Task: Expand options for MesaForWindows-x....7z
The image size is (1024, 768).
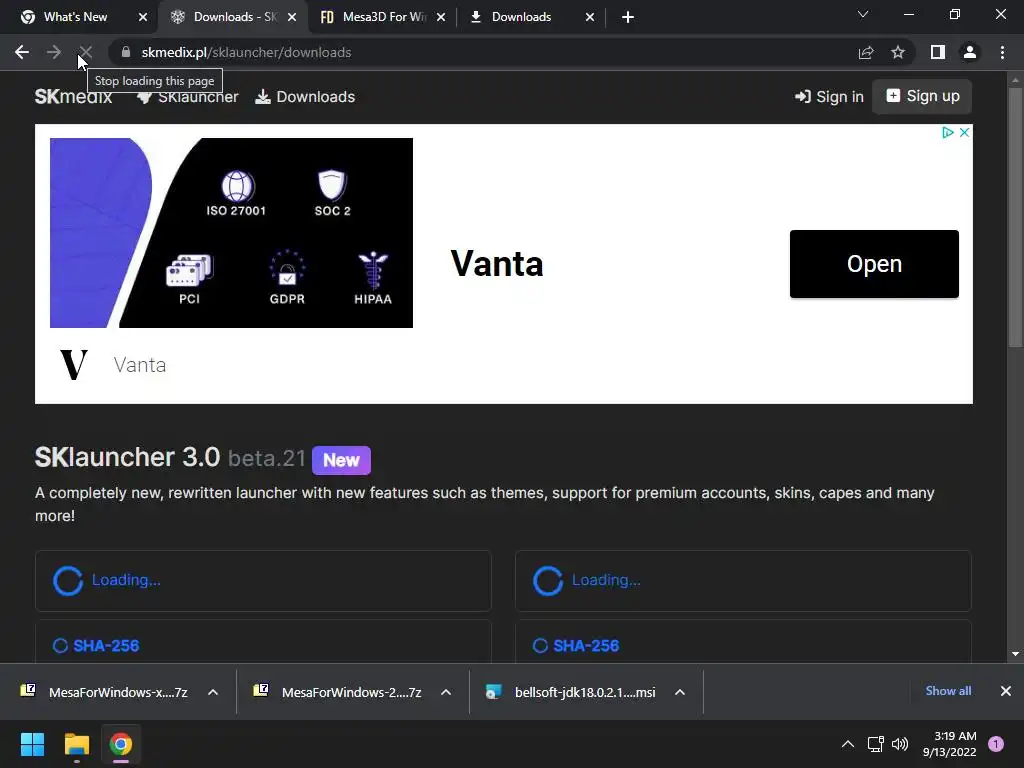Action: (x=213, y=692)
